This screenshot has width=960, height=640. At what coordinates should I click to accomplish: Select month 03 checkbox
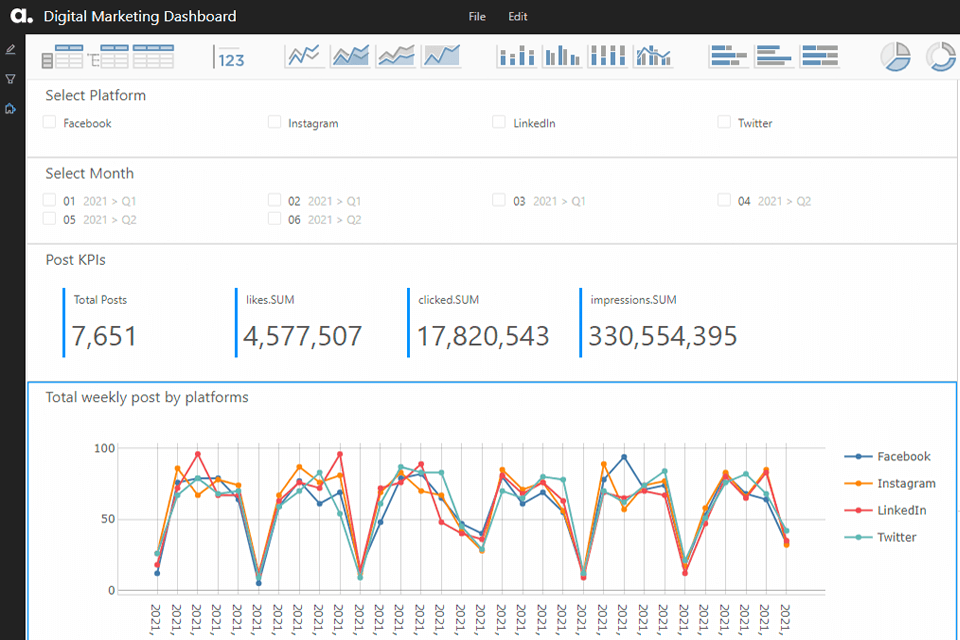[x=499, y=200]
